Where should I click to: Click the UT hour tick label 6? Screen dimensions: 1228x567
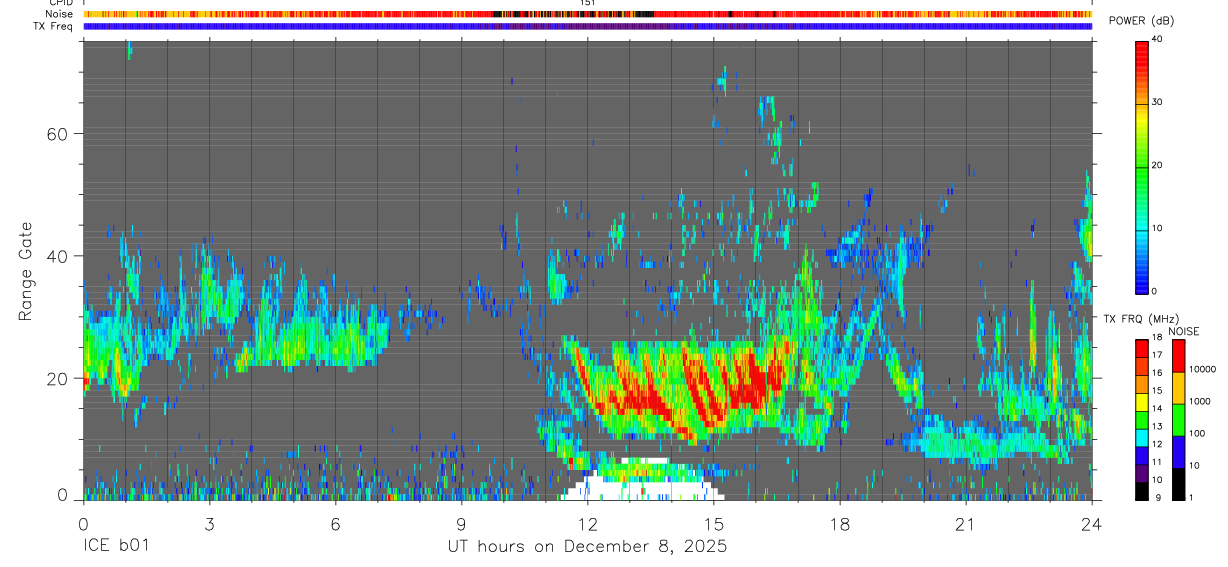335,523
